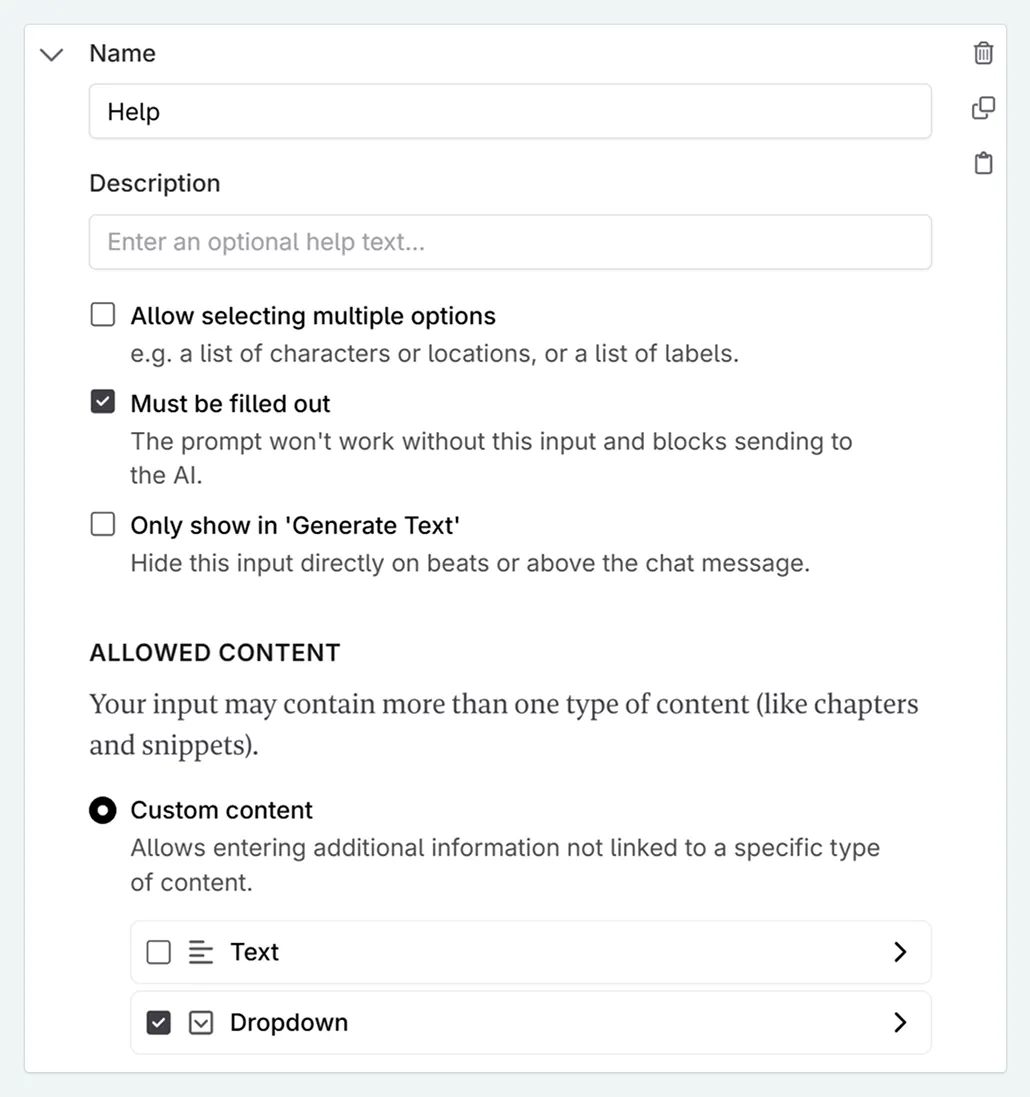Click the trash delete icon

tap(983, 54)
